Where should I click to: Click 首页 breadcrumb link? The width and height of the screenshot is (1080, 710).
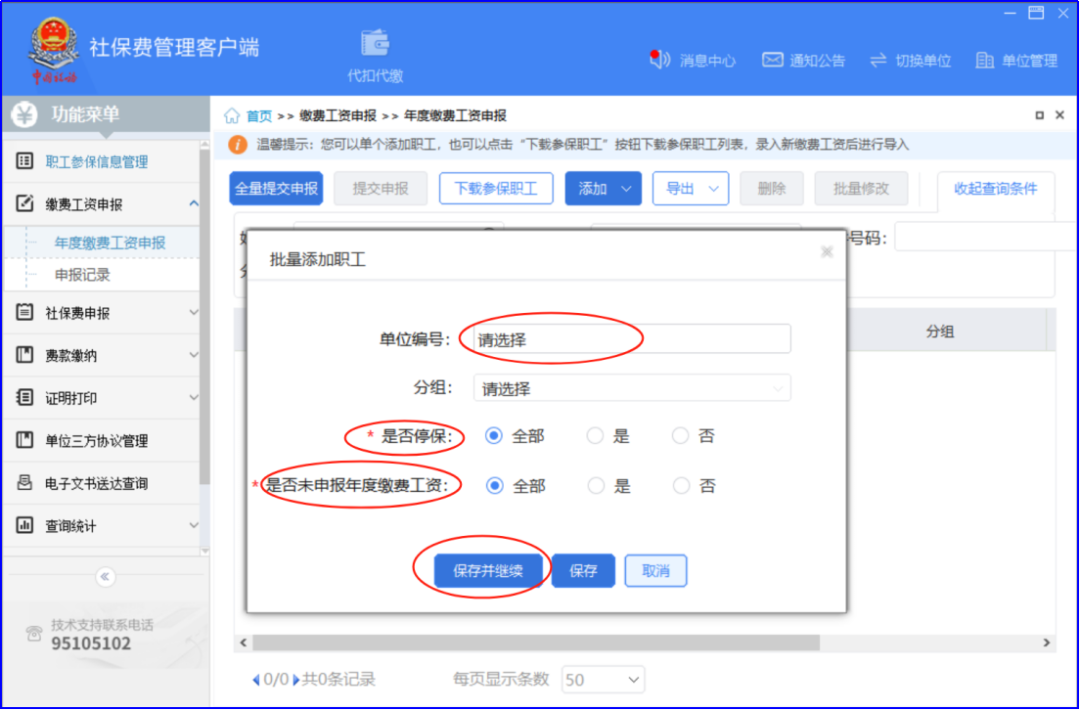[259, 116]
